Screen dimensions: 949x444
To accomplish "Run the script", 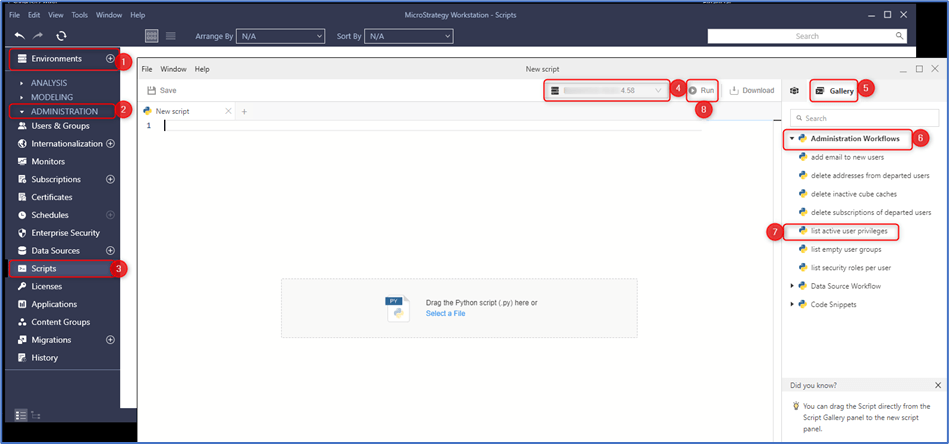I will [702, 91].
